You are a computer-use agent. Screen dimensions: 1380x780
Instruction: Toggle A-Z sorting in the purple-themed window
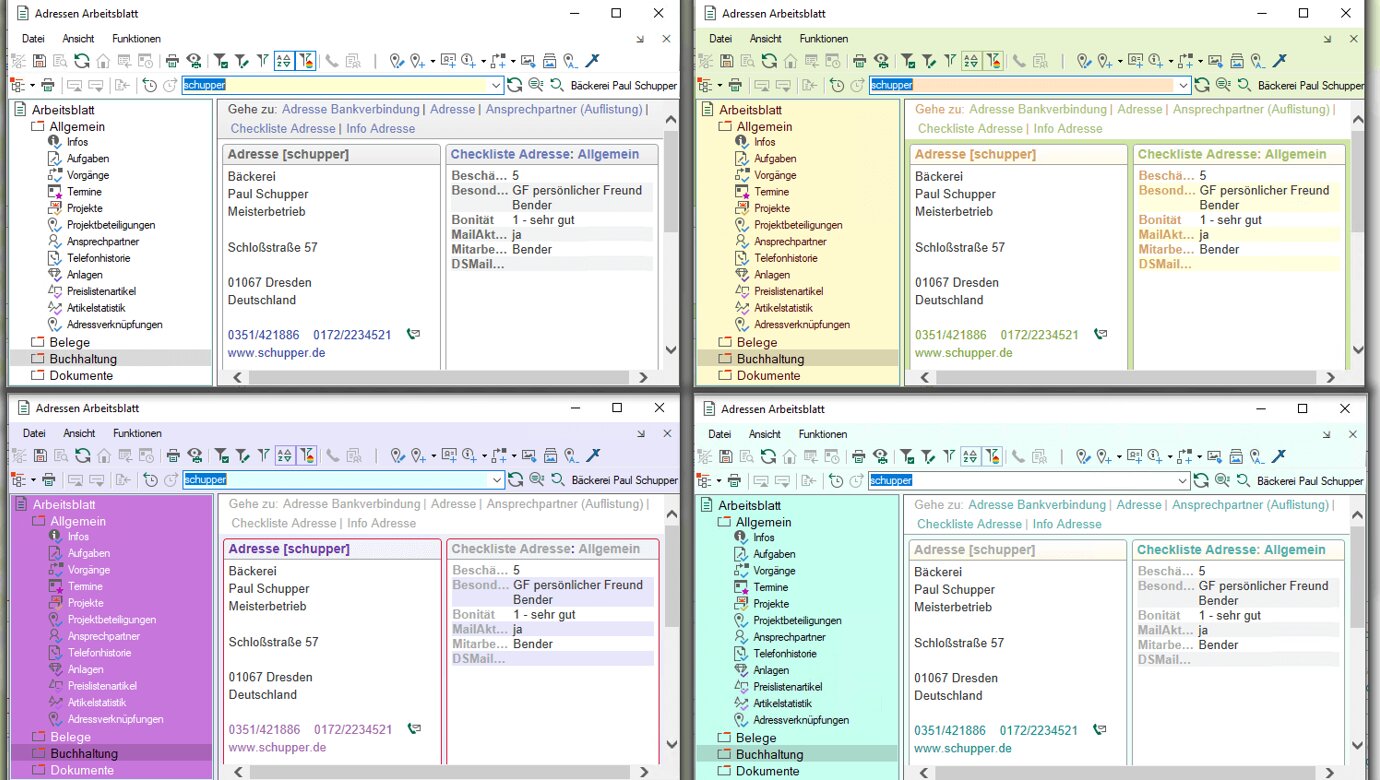[285, 456]
